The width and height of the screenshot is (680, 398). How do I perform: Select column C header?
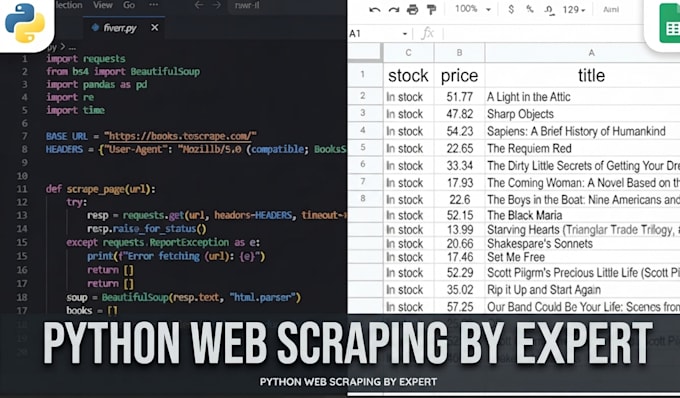coord(408,53)
